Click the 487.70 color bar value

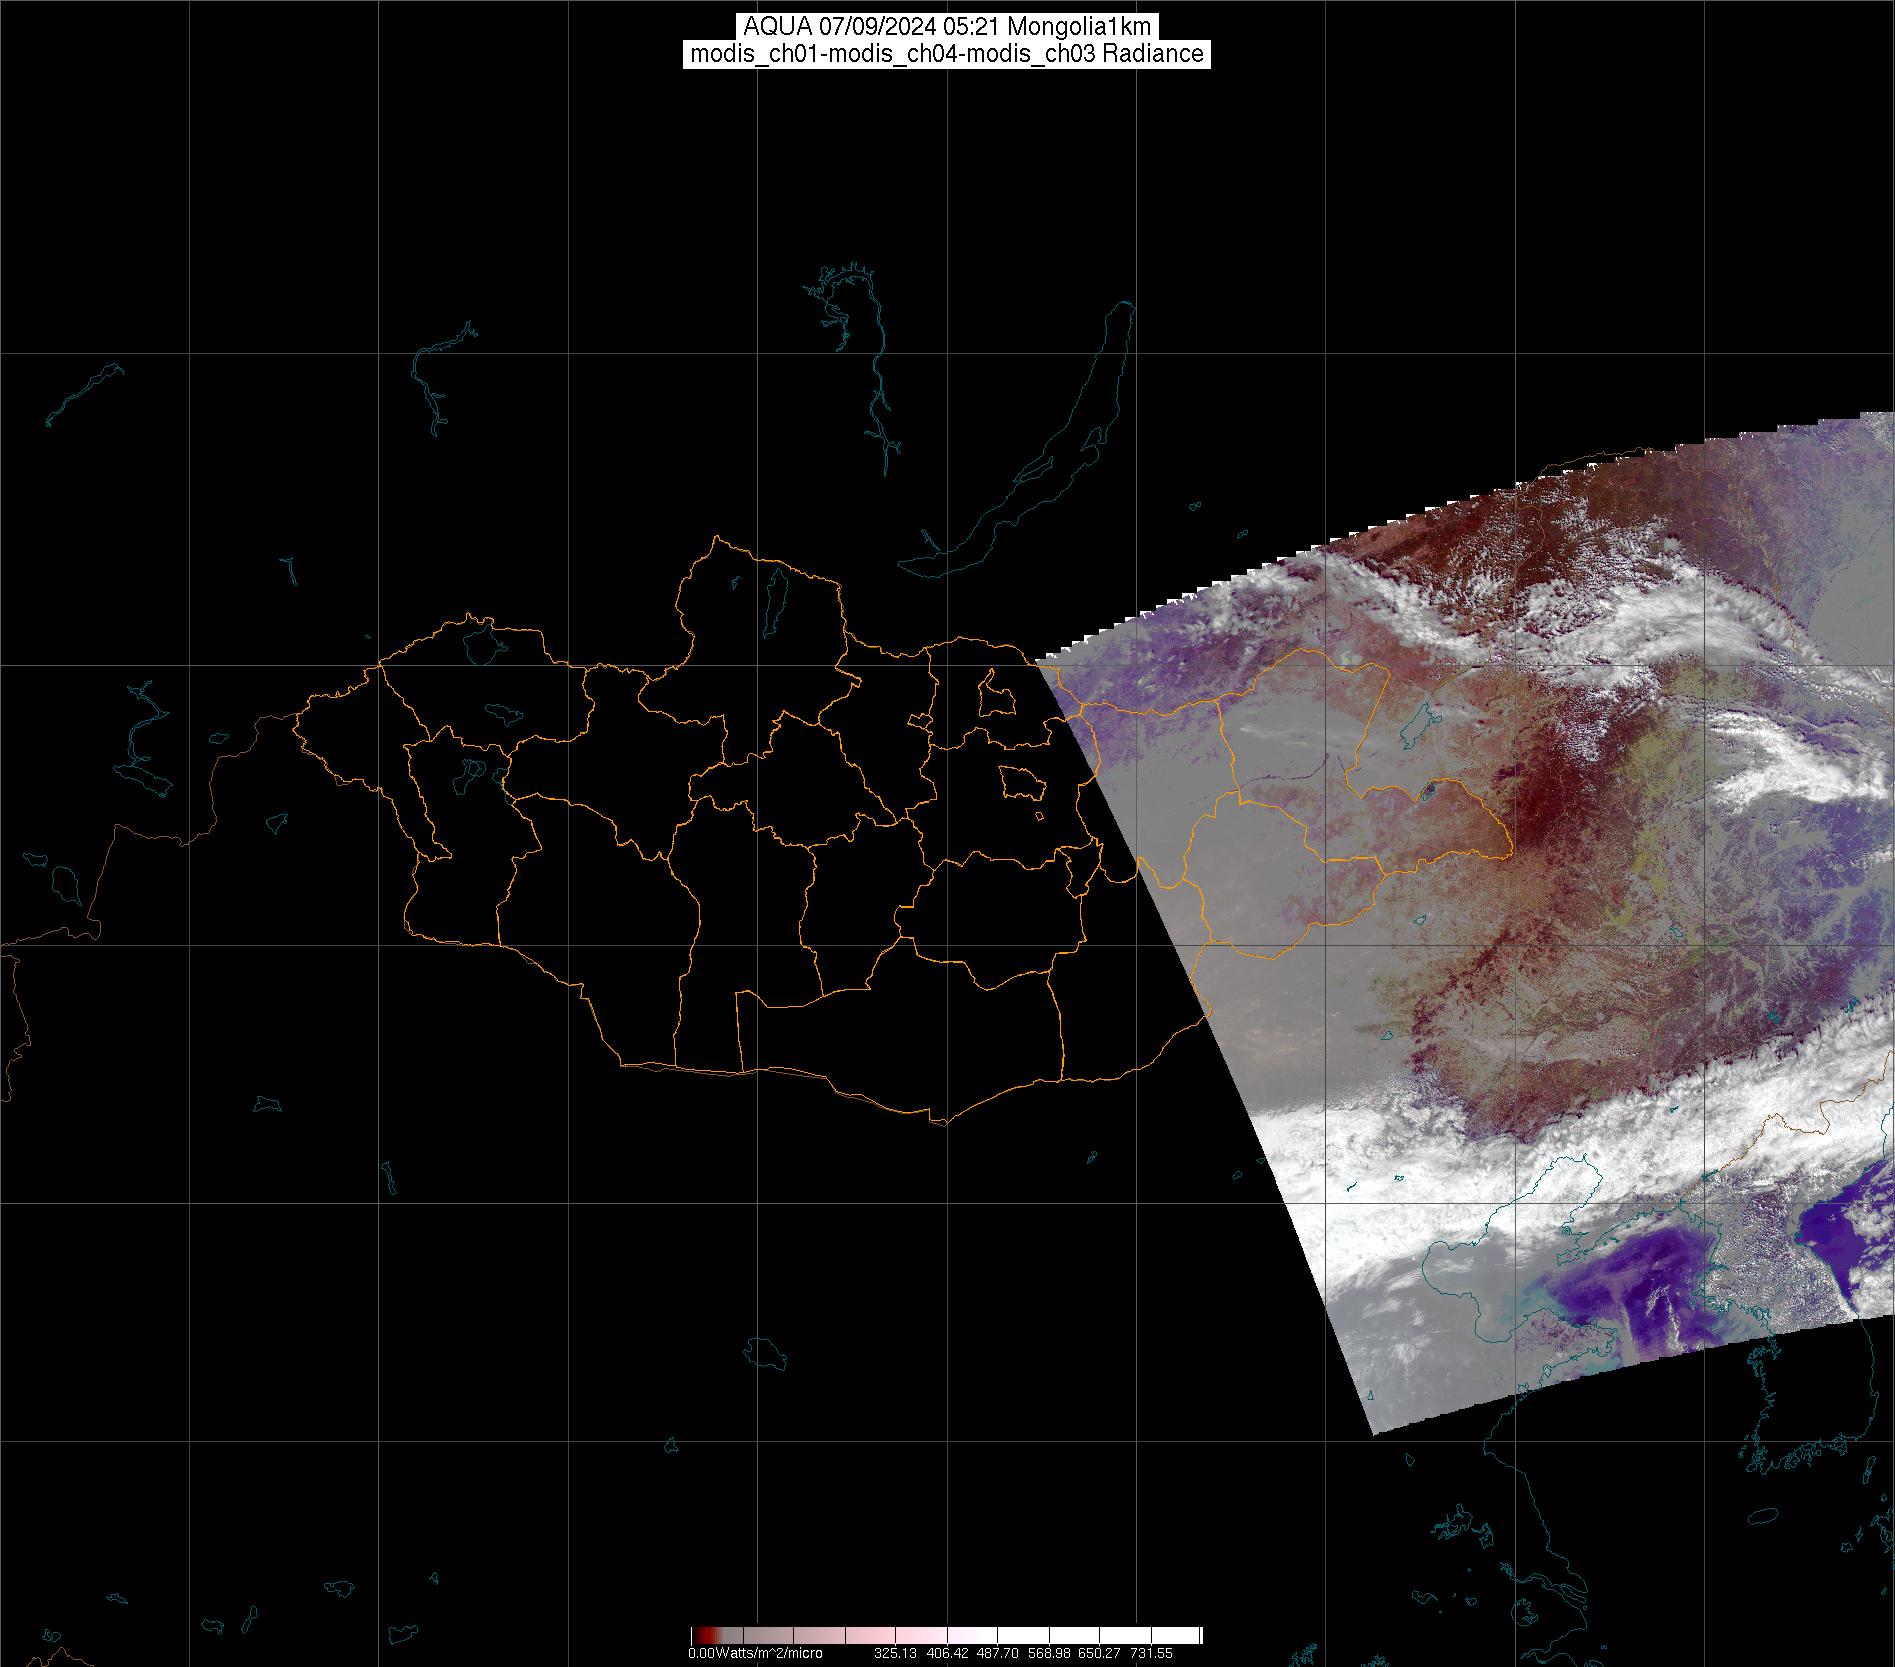(x=996, y=1653)
